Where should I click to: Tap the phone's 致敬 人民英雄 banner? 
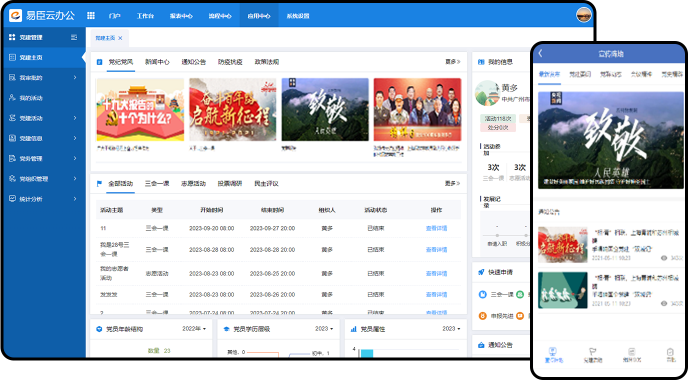pyautogui.click(x=611, y=140)
